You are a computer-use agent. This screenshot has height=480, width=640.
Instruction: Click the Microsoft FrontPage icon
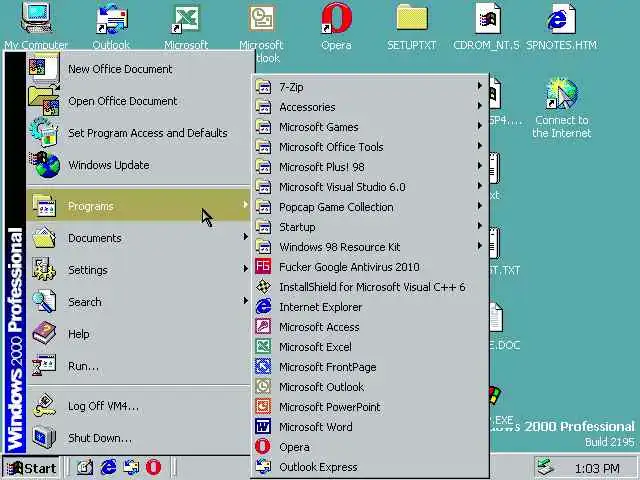click(263, 367)
